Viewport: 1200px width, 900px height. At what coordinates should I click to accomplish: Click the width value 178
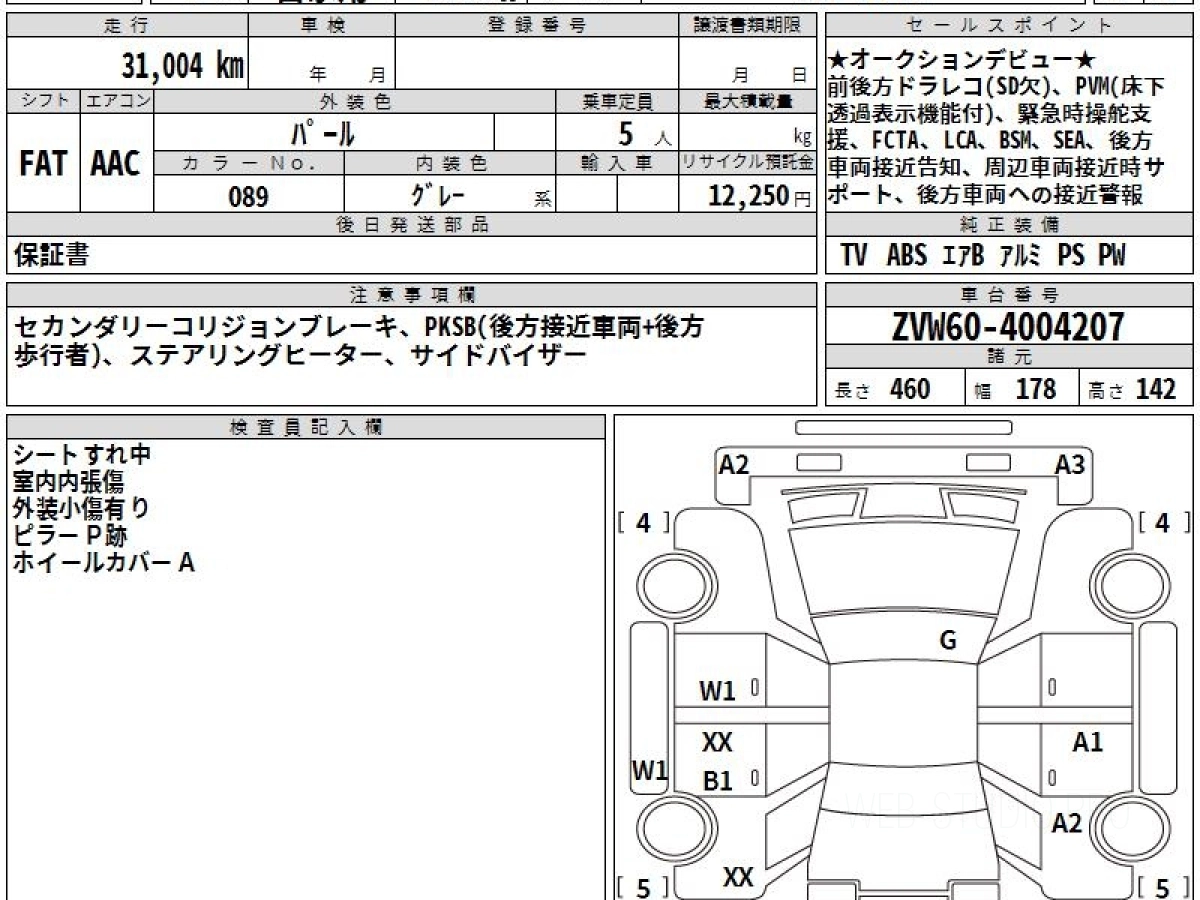click(x=1035, y=389)
